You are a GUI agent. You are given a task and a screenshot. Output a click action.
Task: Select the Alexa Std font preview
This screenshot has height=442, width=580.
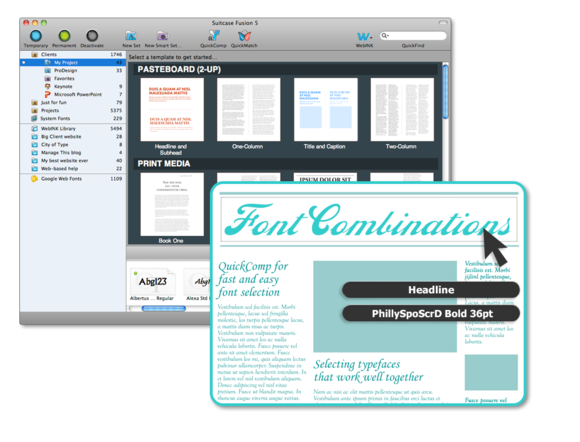[198, 284]
